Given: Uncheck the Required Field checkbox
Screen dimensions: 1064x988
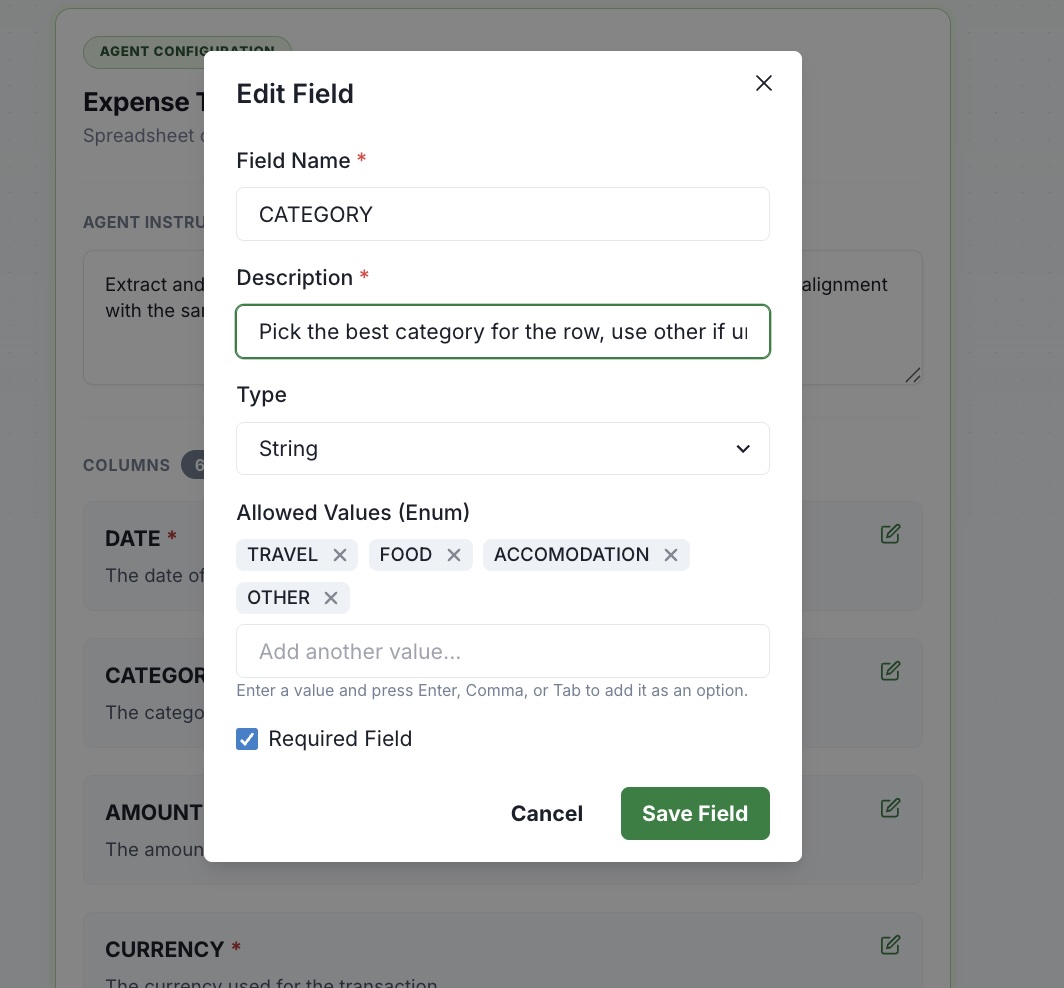Looking at the screenshot, I should [246, 739].
